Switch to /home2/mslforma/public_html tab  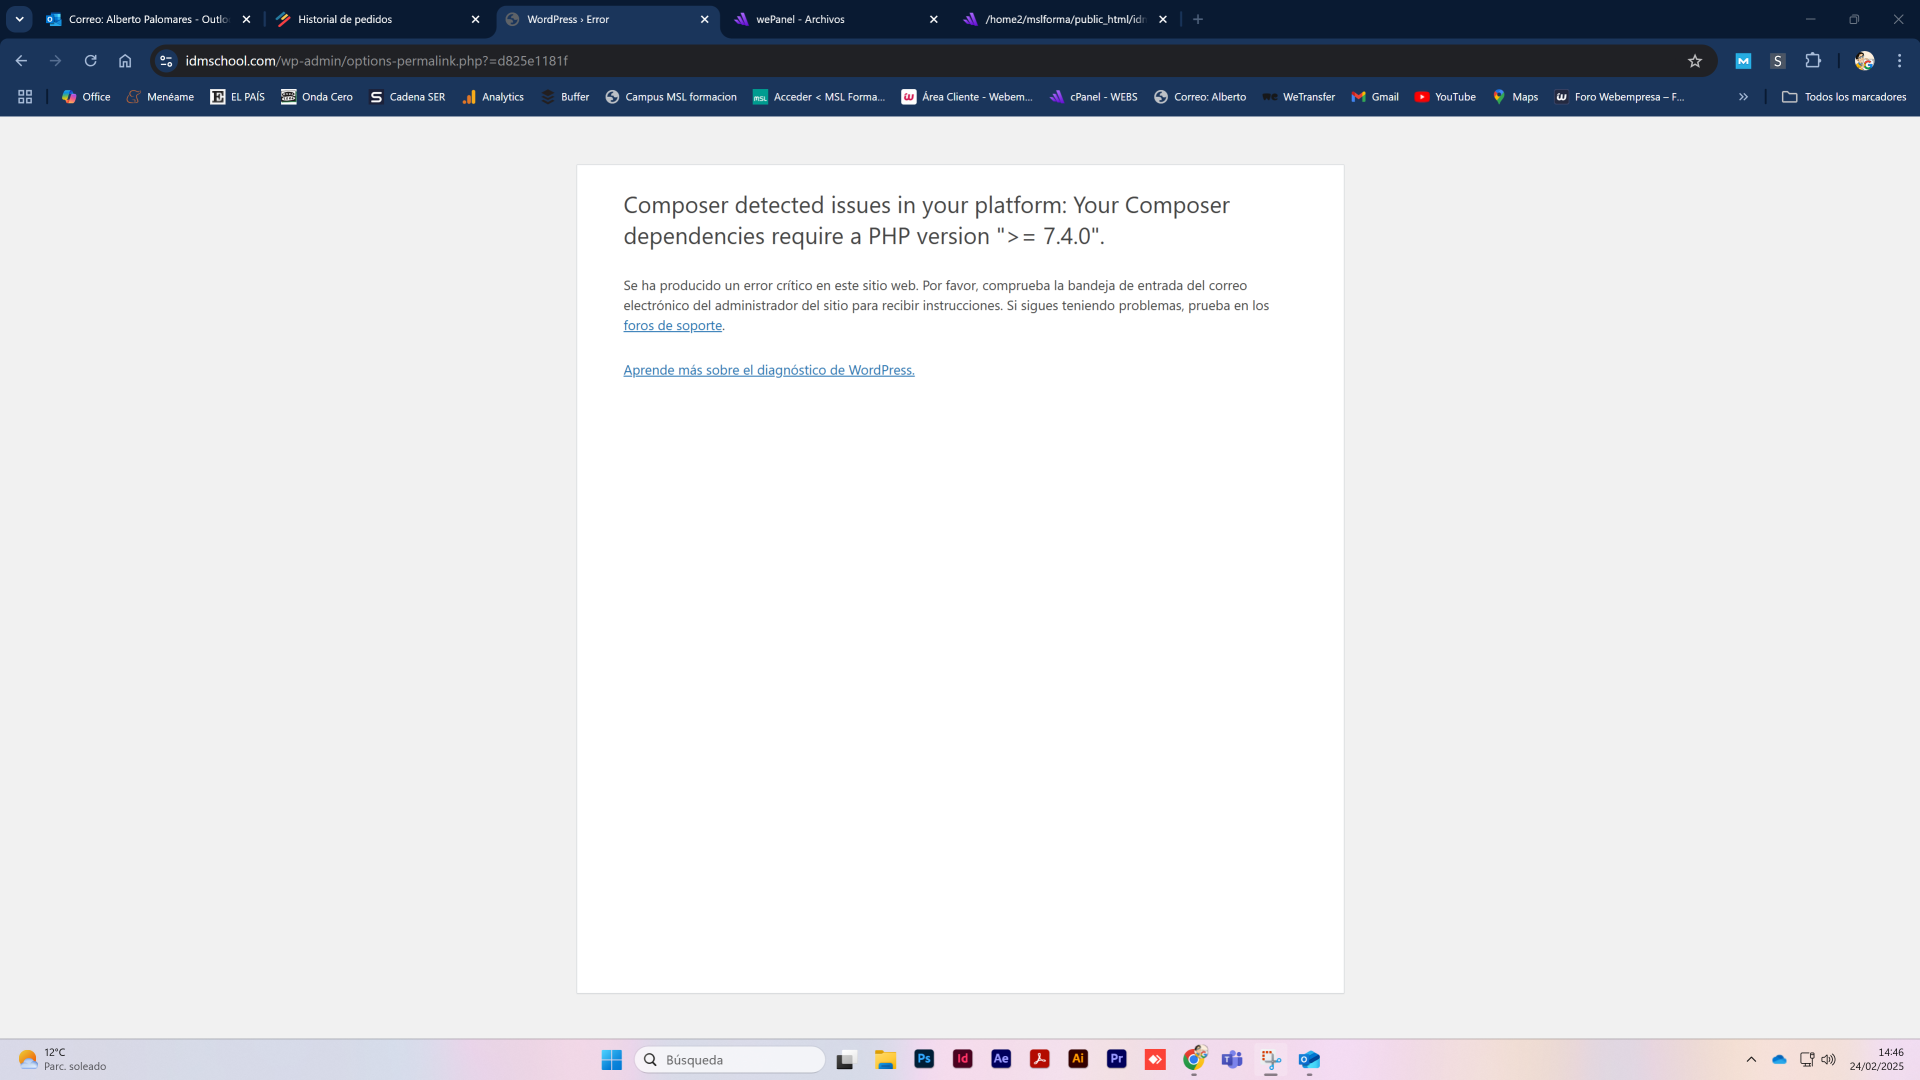point(1064,19)
